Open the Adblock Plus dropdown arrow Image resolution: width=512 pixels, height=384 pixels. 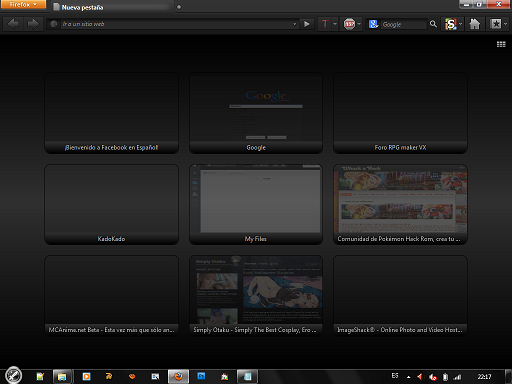(x=359, y=24)
